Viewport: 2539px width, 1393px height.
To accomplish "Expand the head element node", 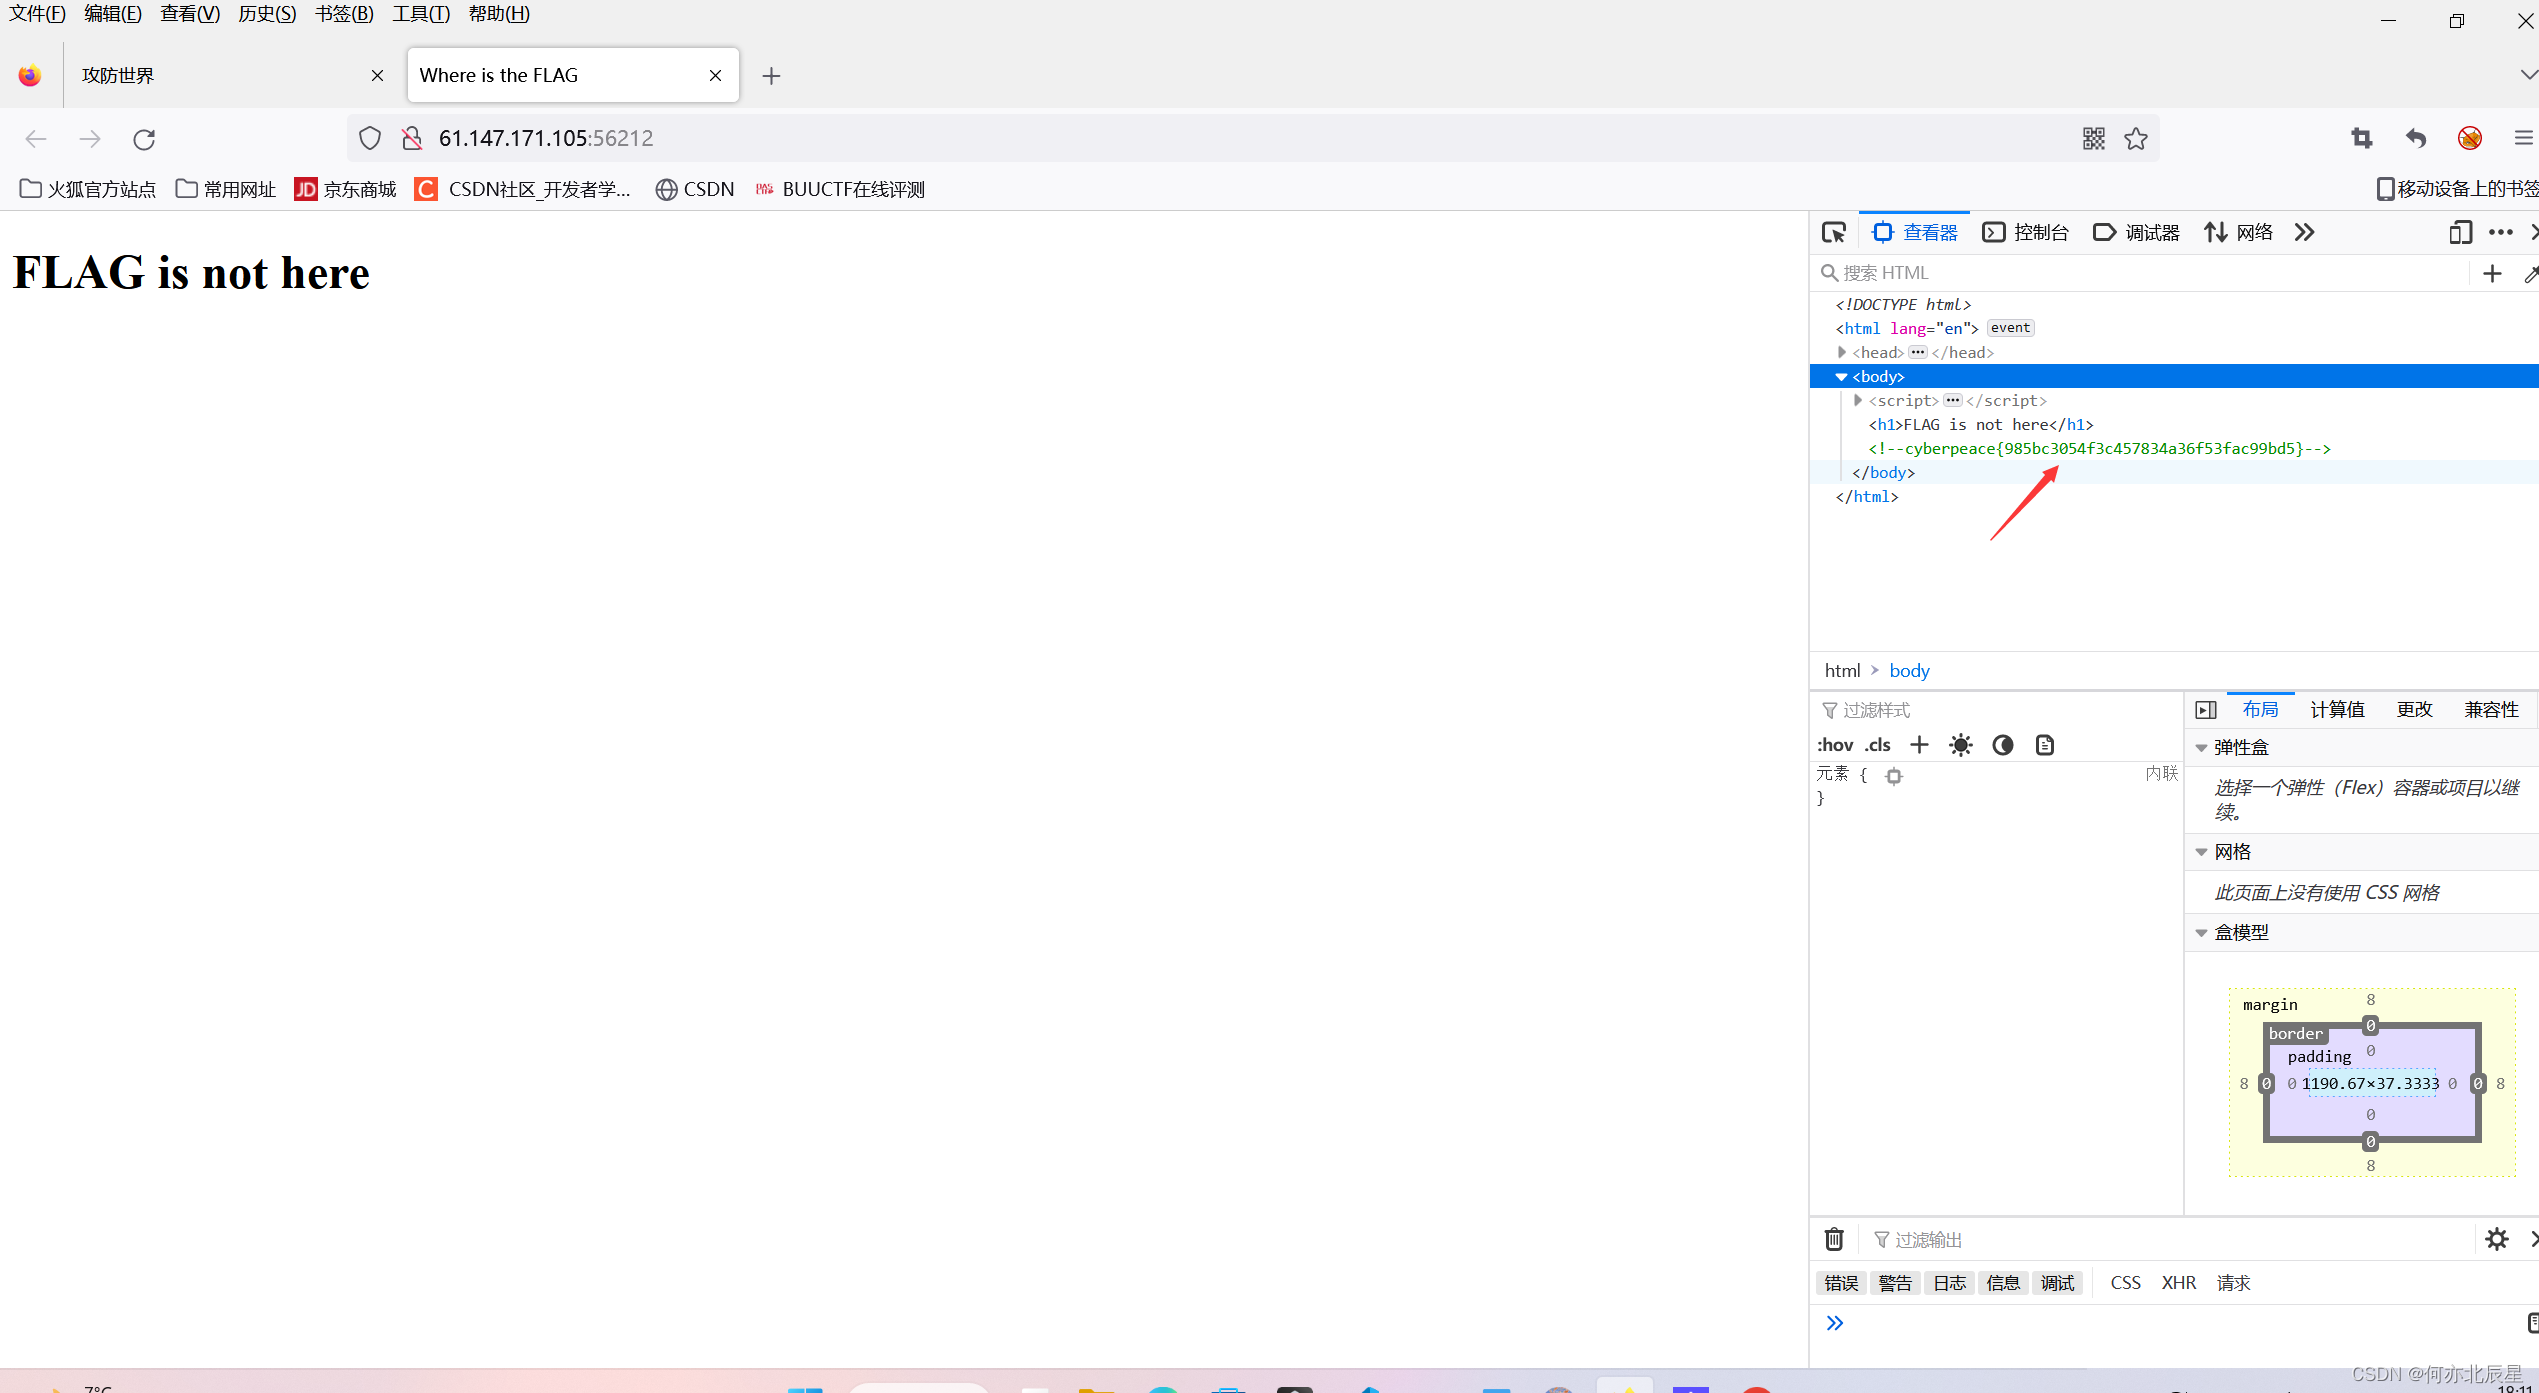I will coord(1841,352).
